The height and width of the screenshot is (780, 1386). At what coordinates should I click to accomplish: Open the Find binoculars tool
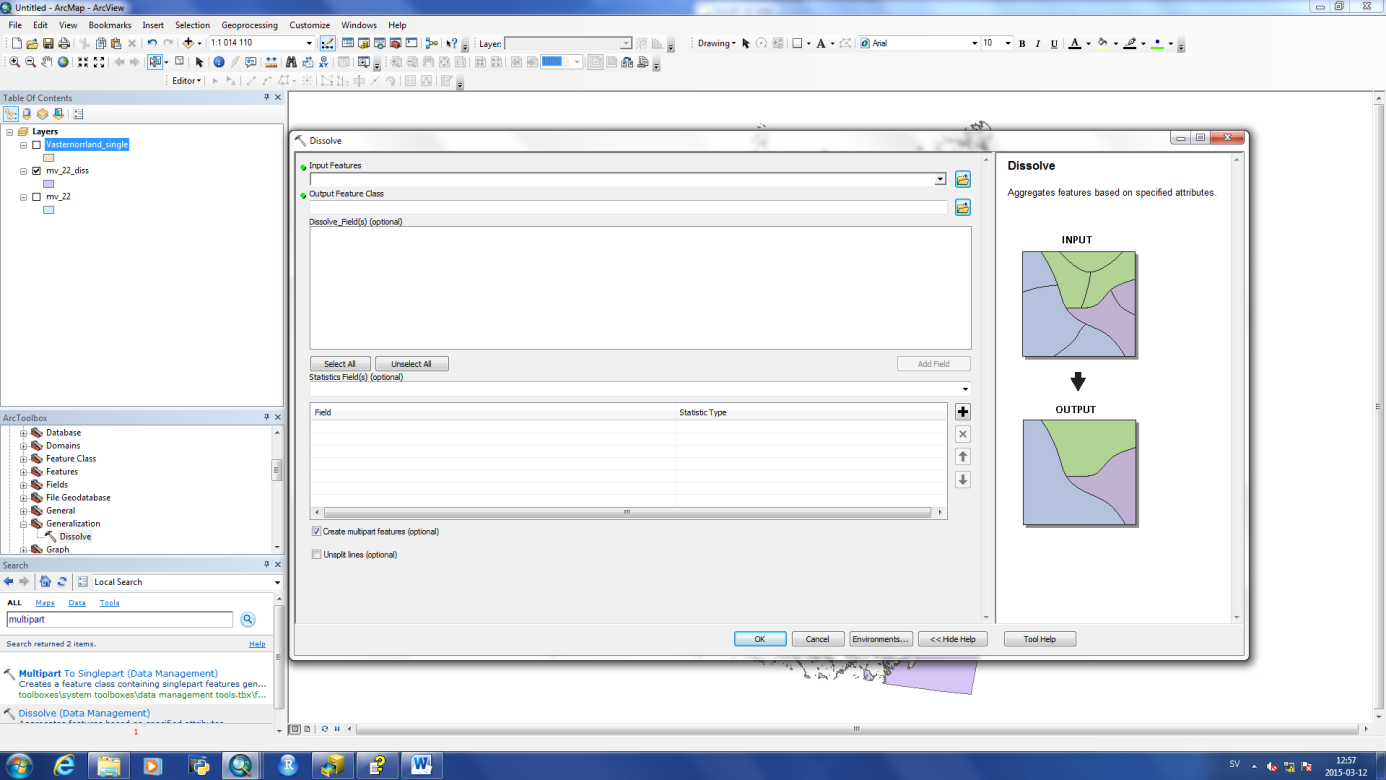[x=290, y=62]
